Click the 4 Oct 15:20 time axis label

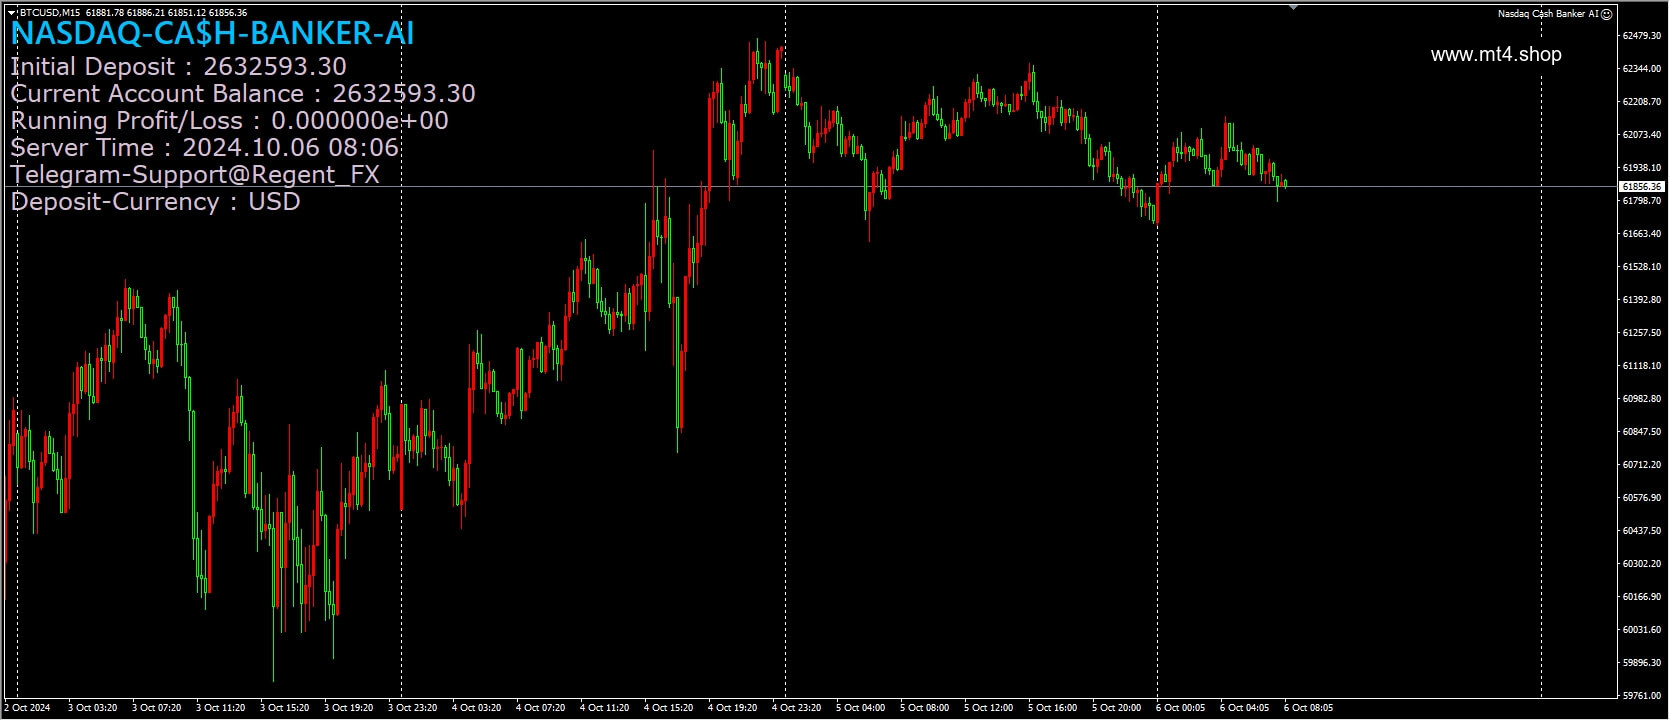coord(668,708)
